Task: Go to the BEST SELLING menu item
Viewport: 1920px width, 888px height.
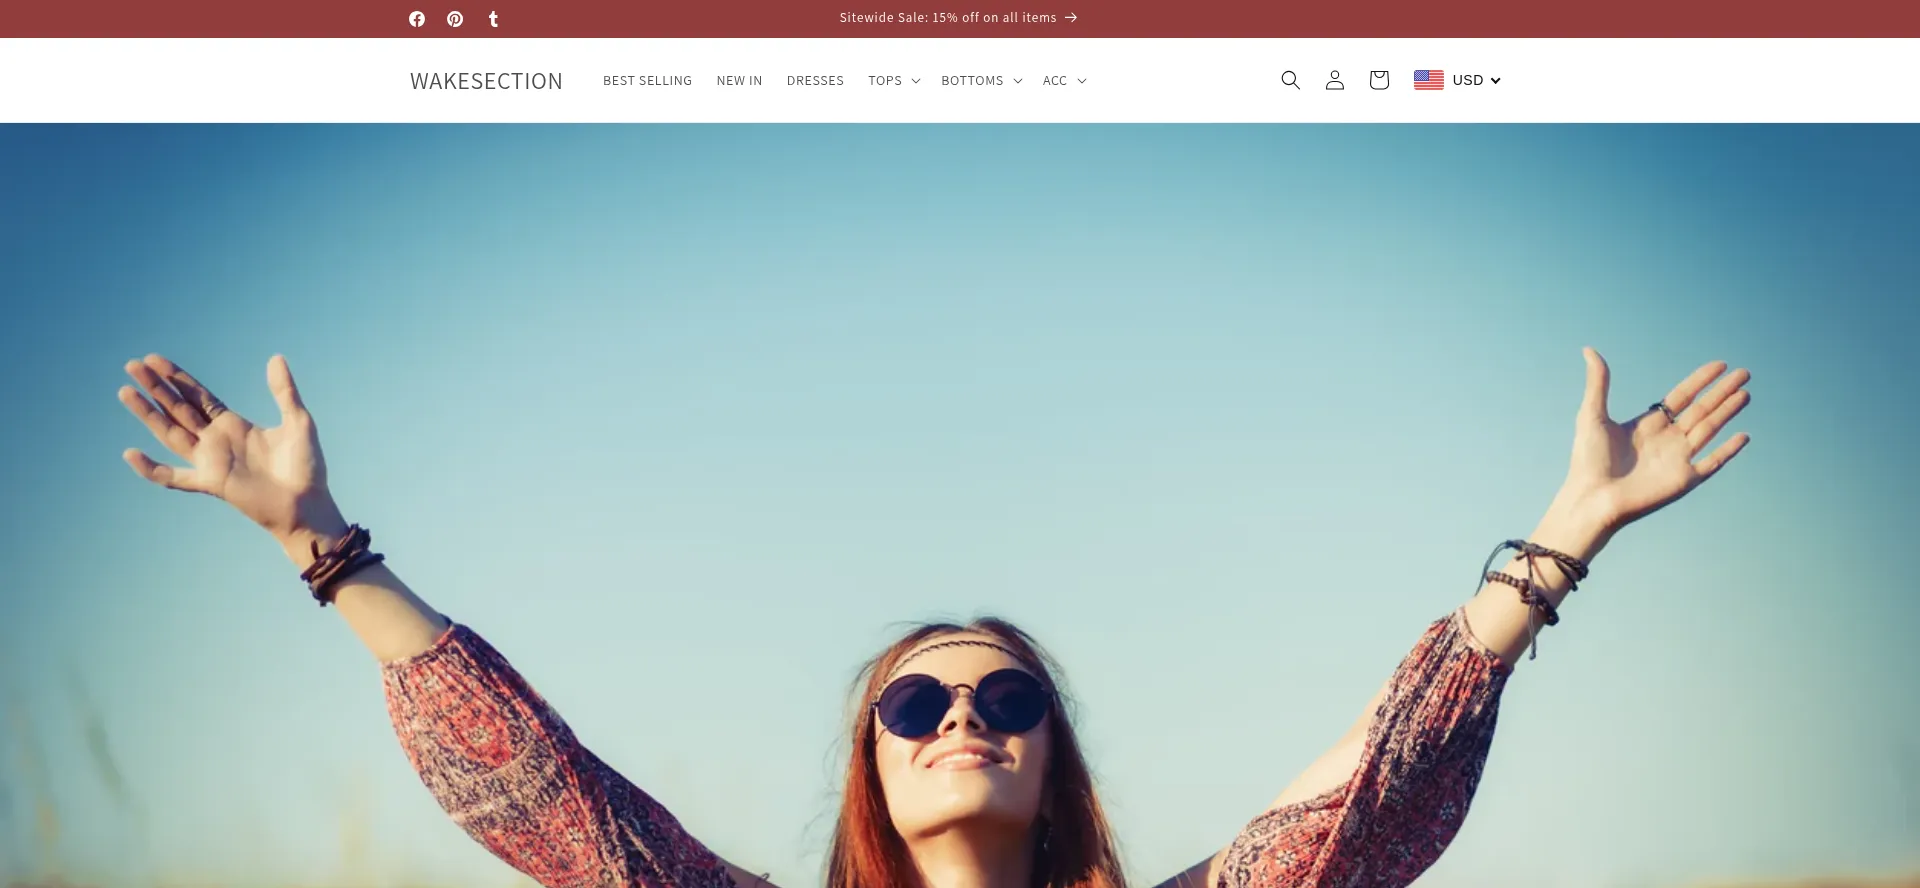Action: (x=647, y=81)
